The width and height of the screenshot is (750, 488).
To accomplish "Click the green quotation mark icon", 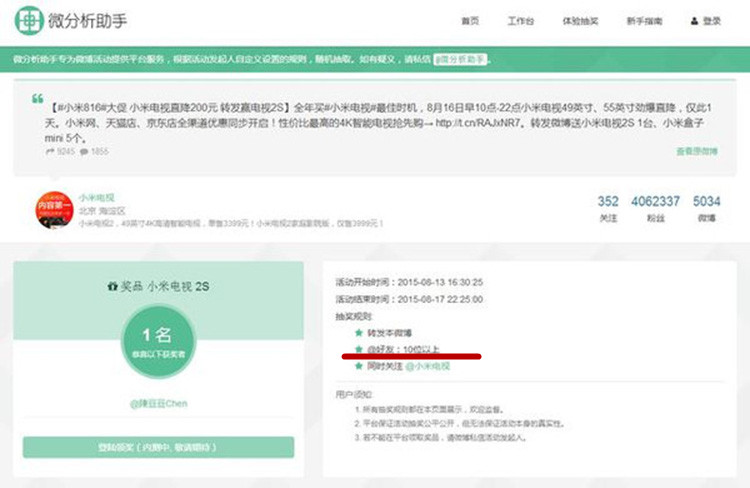I will click(38, 99).
